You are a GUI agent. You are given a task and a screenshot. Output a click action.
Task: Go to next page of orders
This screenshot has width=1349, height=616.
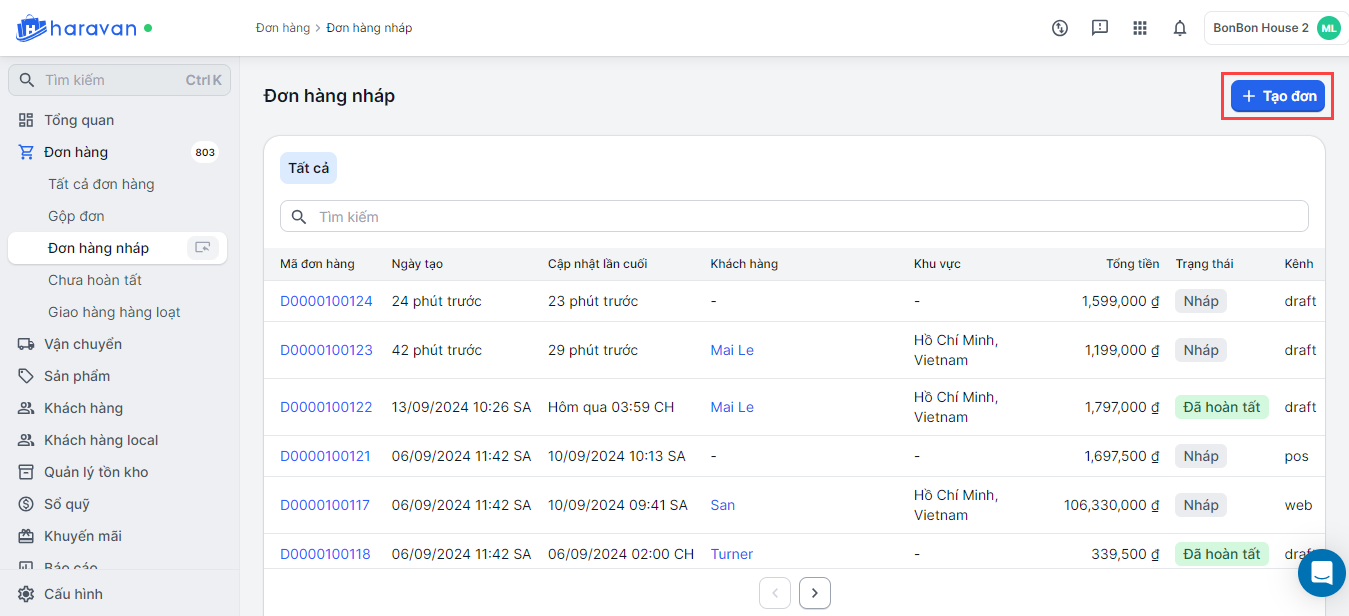coord(815,593)
